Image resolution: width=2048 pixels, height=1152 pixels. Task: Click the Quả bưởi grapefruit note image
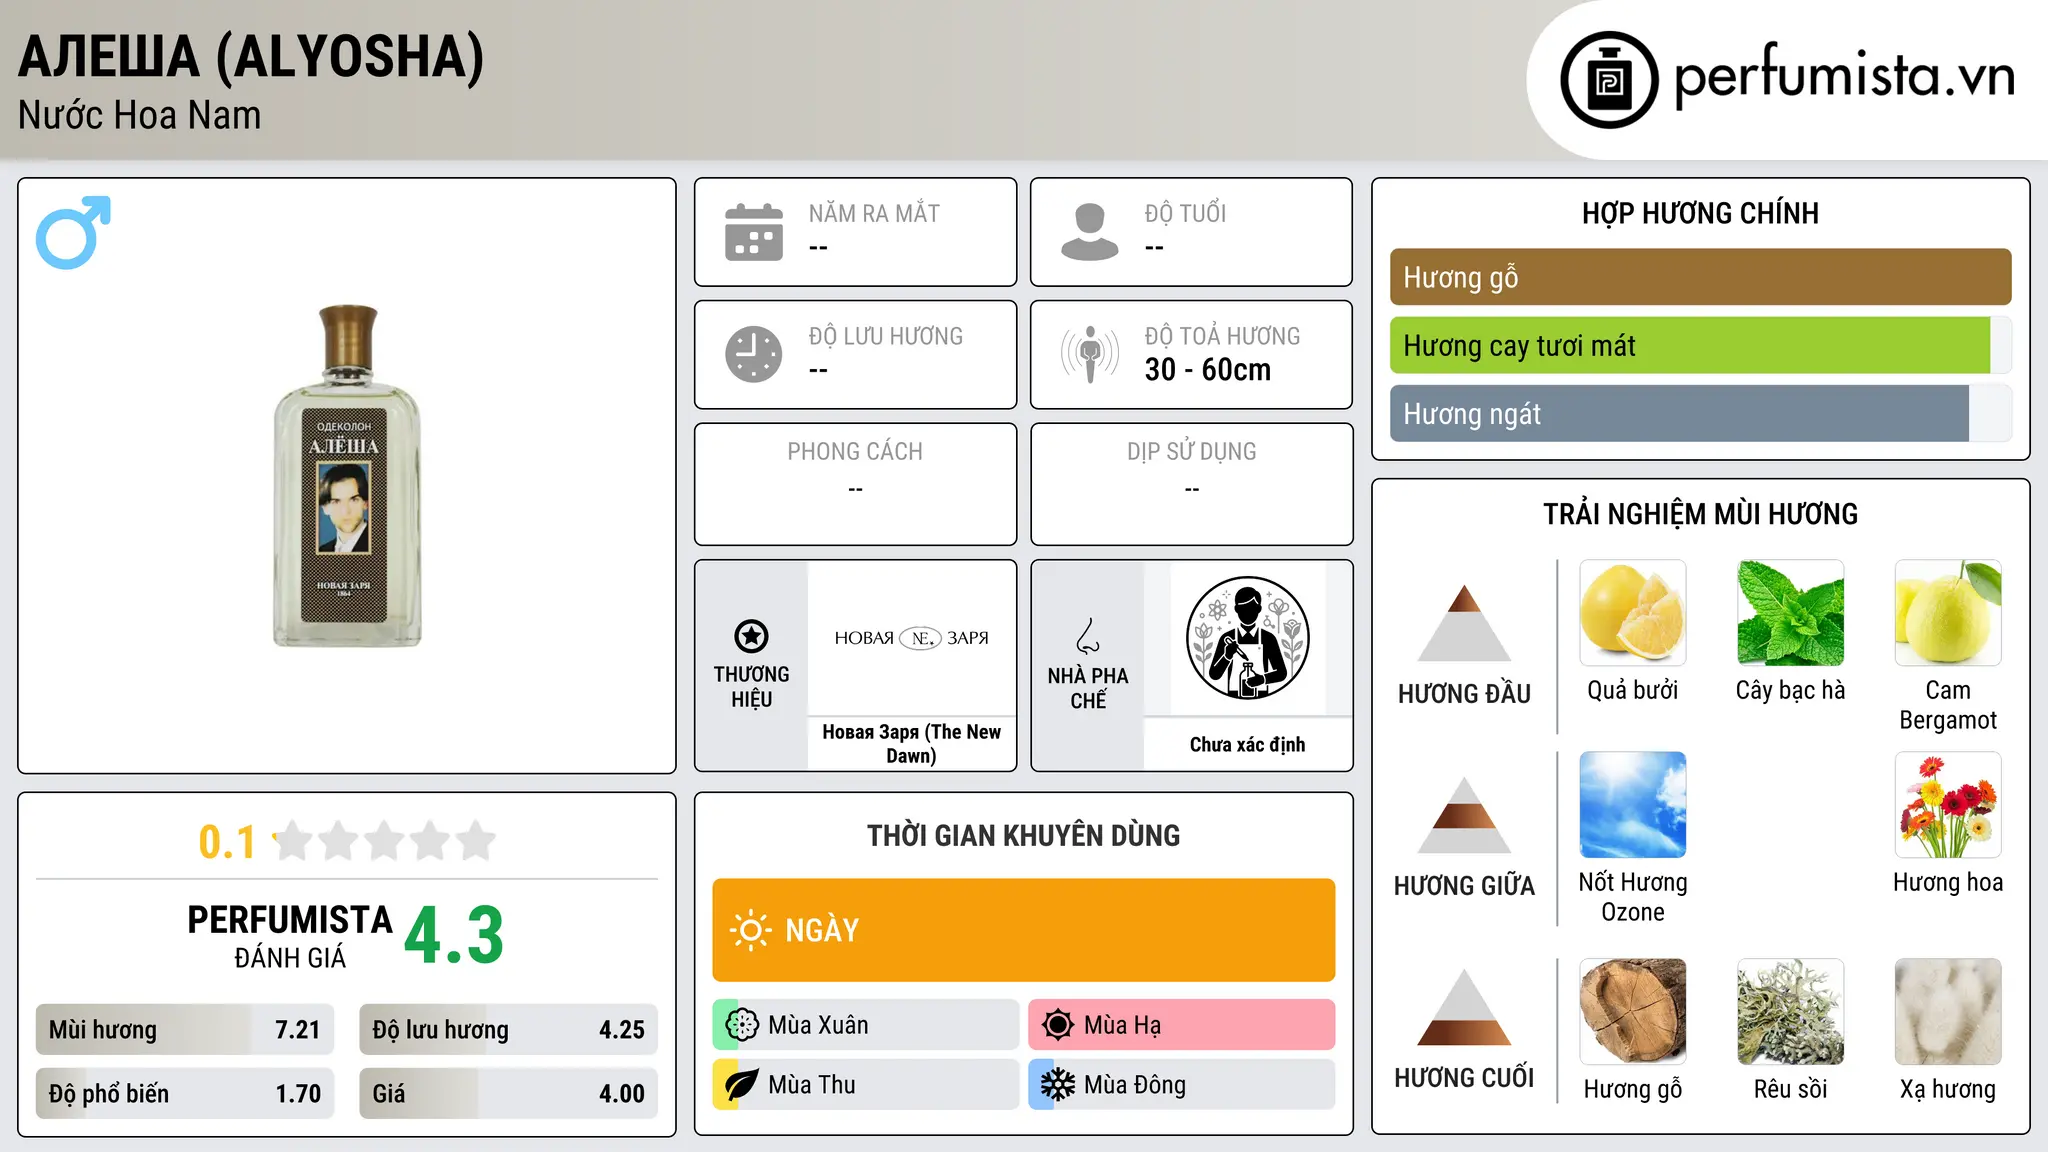pos(1633,613)
